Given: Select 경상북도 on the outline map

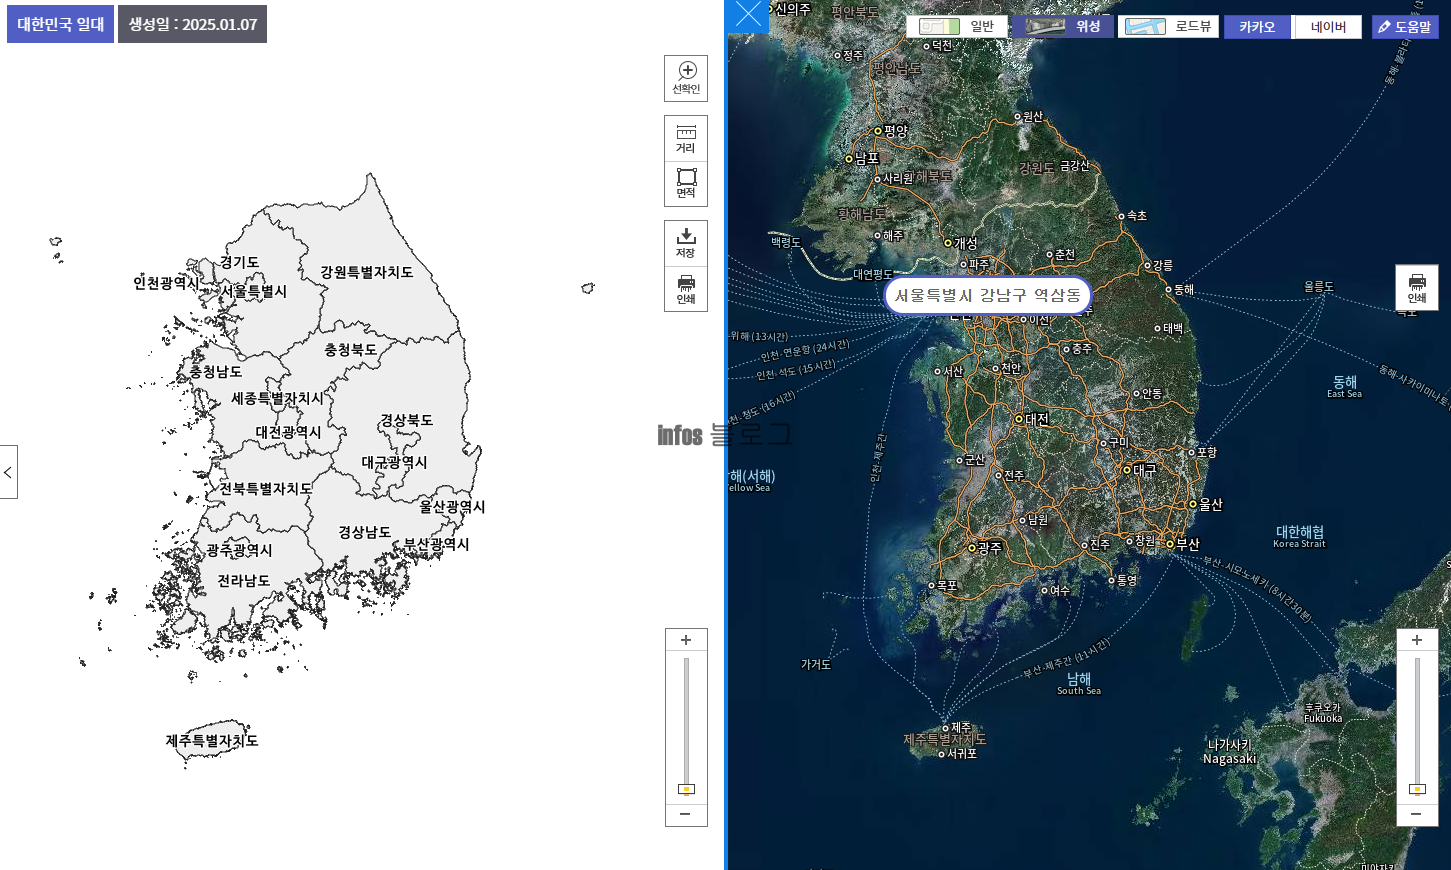Looking at the screenshot, I should click(x=406, y=421).
